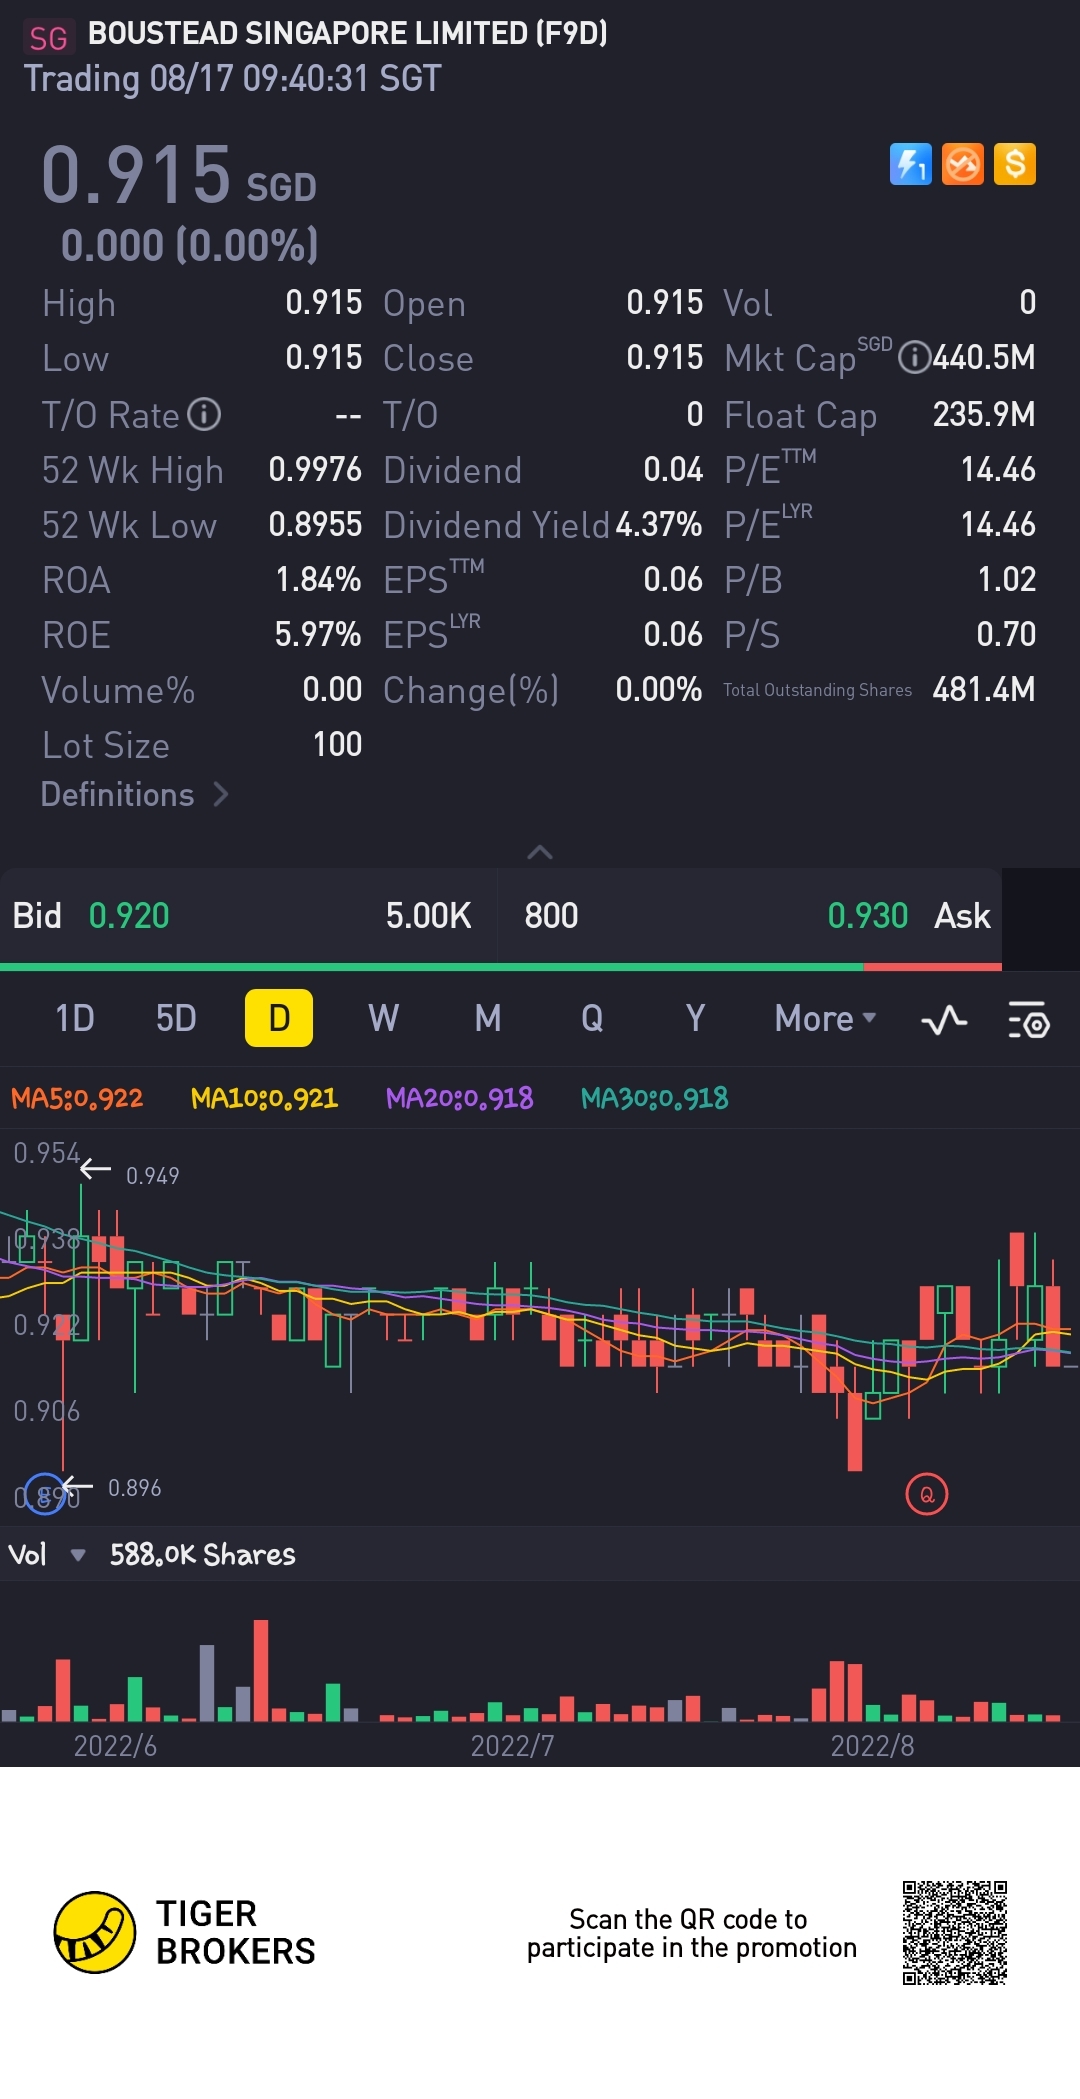
Task: Tap the yellow dollar sign icon
Action: pos(1015,164)
